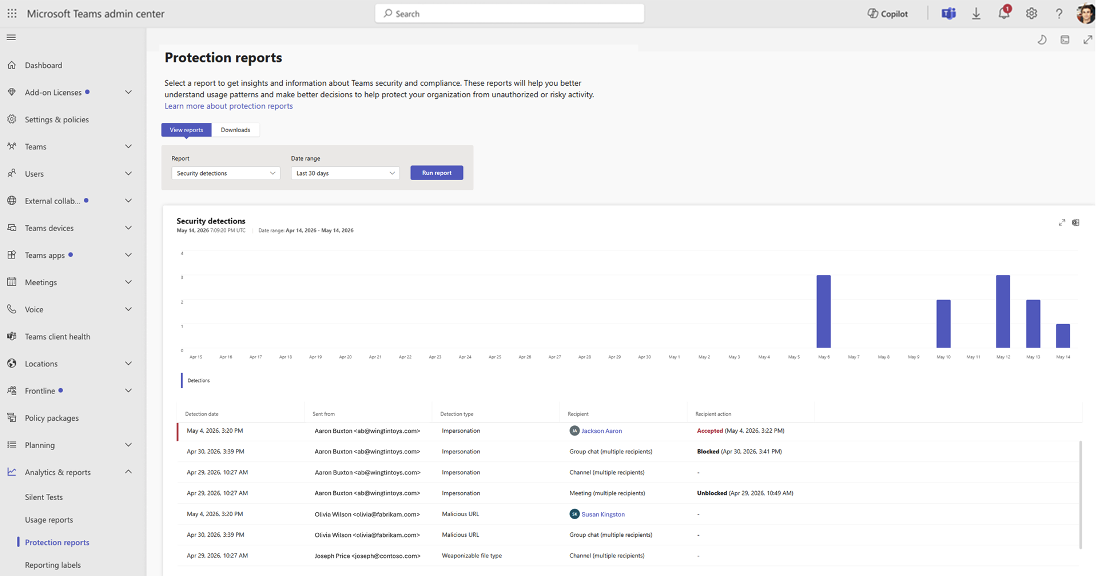Click the 'Accepted' recipient action cell
Screen dimensions: 1100x576
pyautogui.click(x=740, y=431)
